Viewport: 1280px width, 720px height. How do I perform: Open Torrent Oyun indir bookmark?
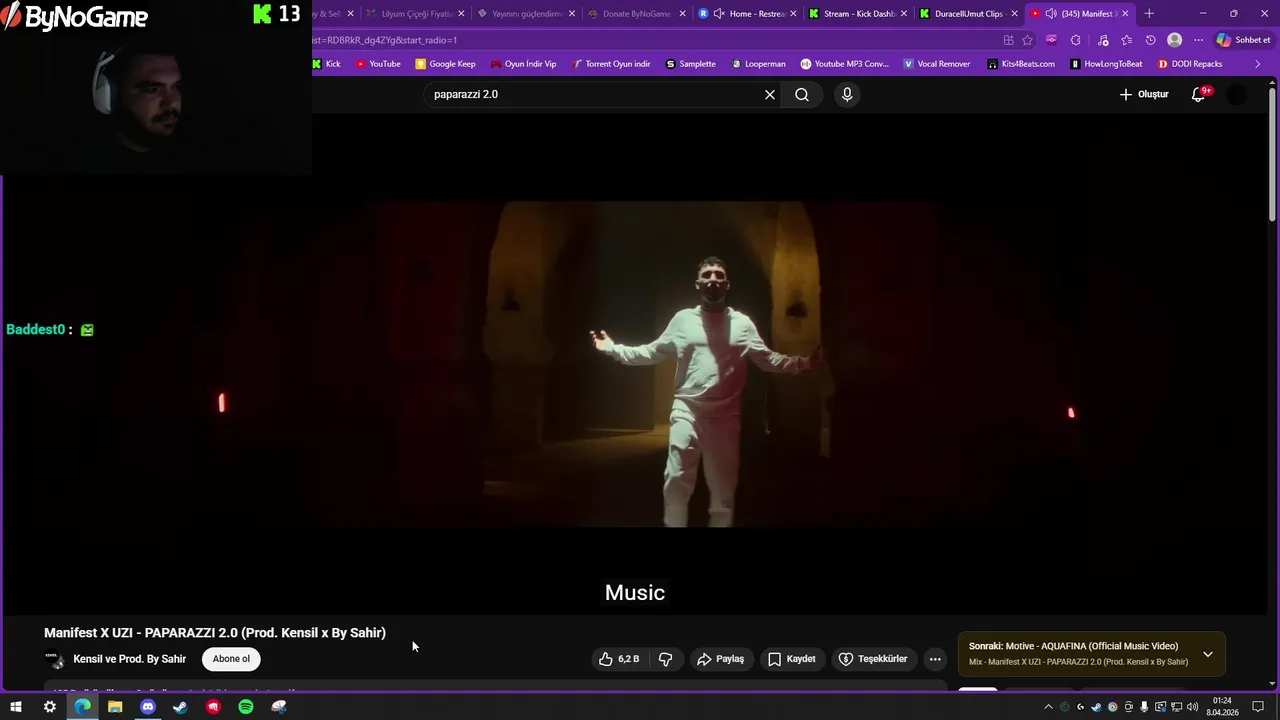click(611, 64)
